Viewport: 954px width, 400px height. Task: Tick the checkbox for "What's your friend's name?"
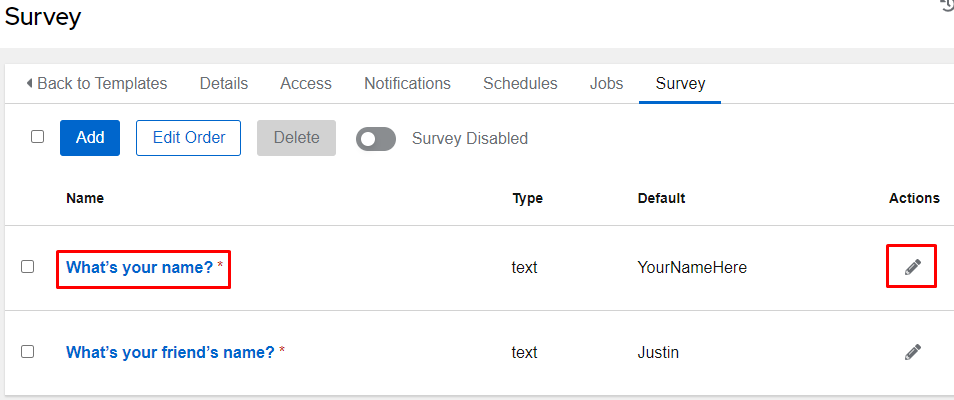tap(28, 352)
